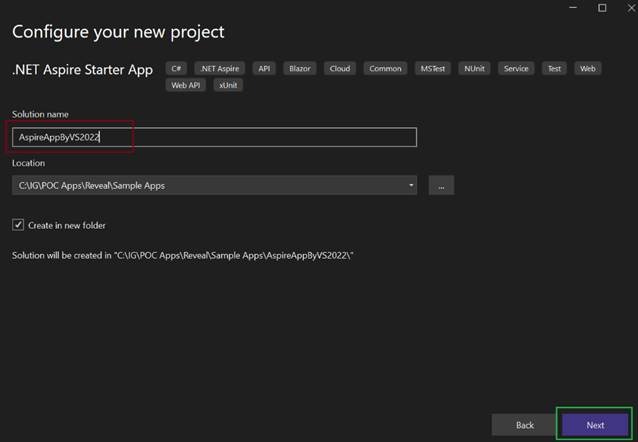Go to the Next step

(x=595, y=425)
